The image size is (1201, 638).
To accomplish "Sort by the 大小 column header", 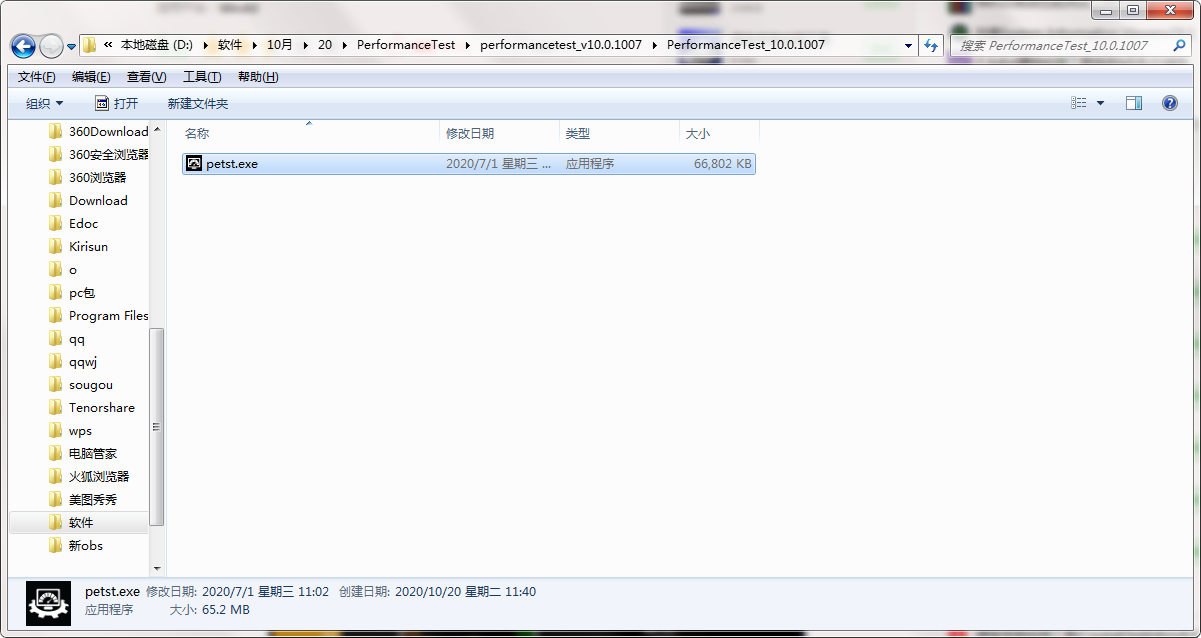I will [720, 133].
